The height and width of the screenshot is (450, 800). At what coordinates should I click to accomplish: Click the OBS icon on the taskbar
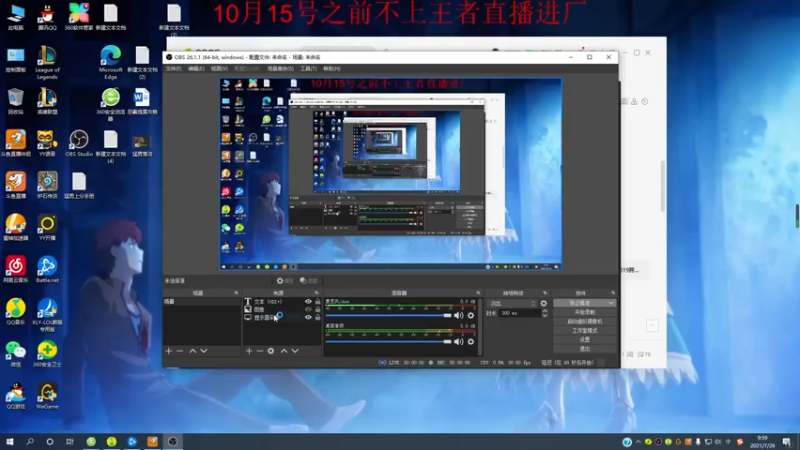[172, 442]
